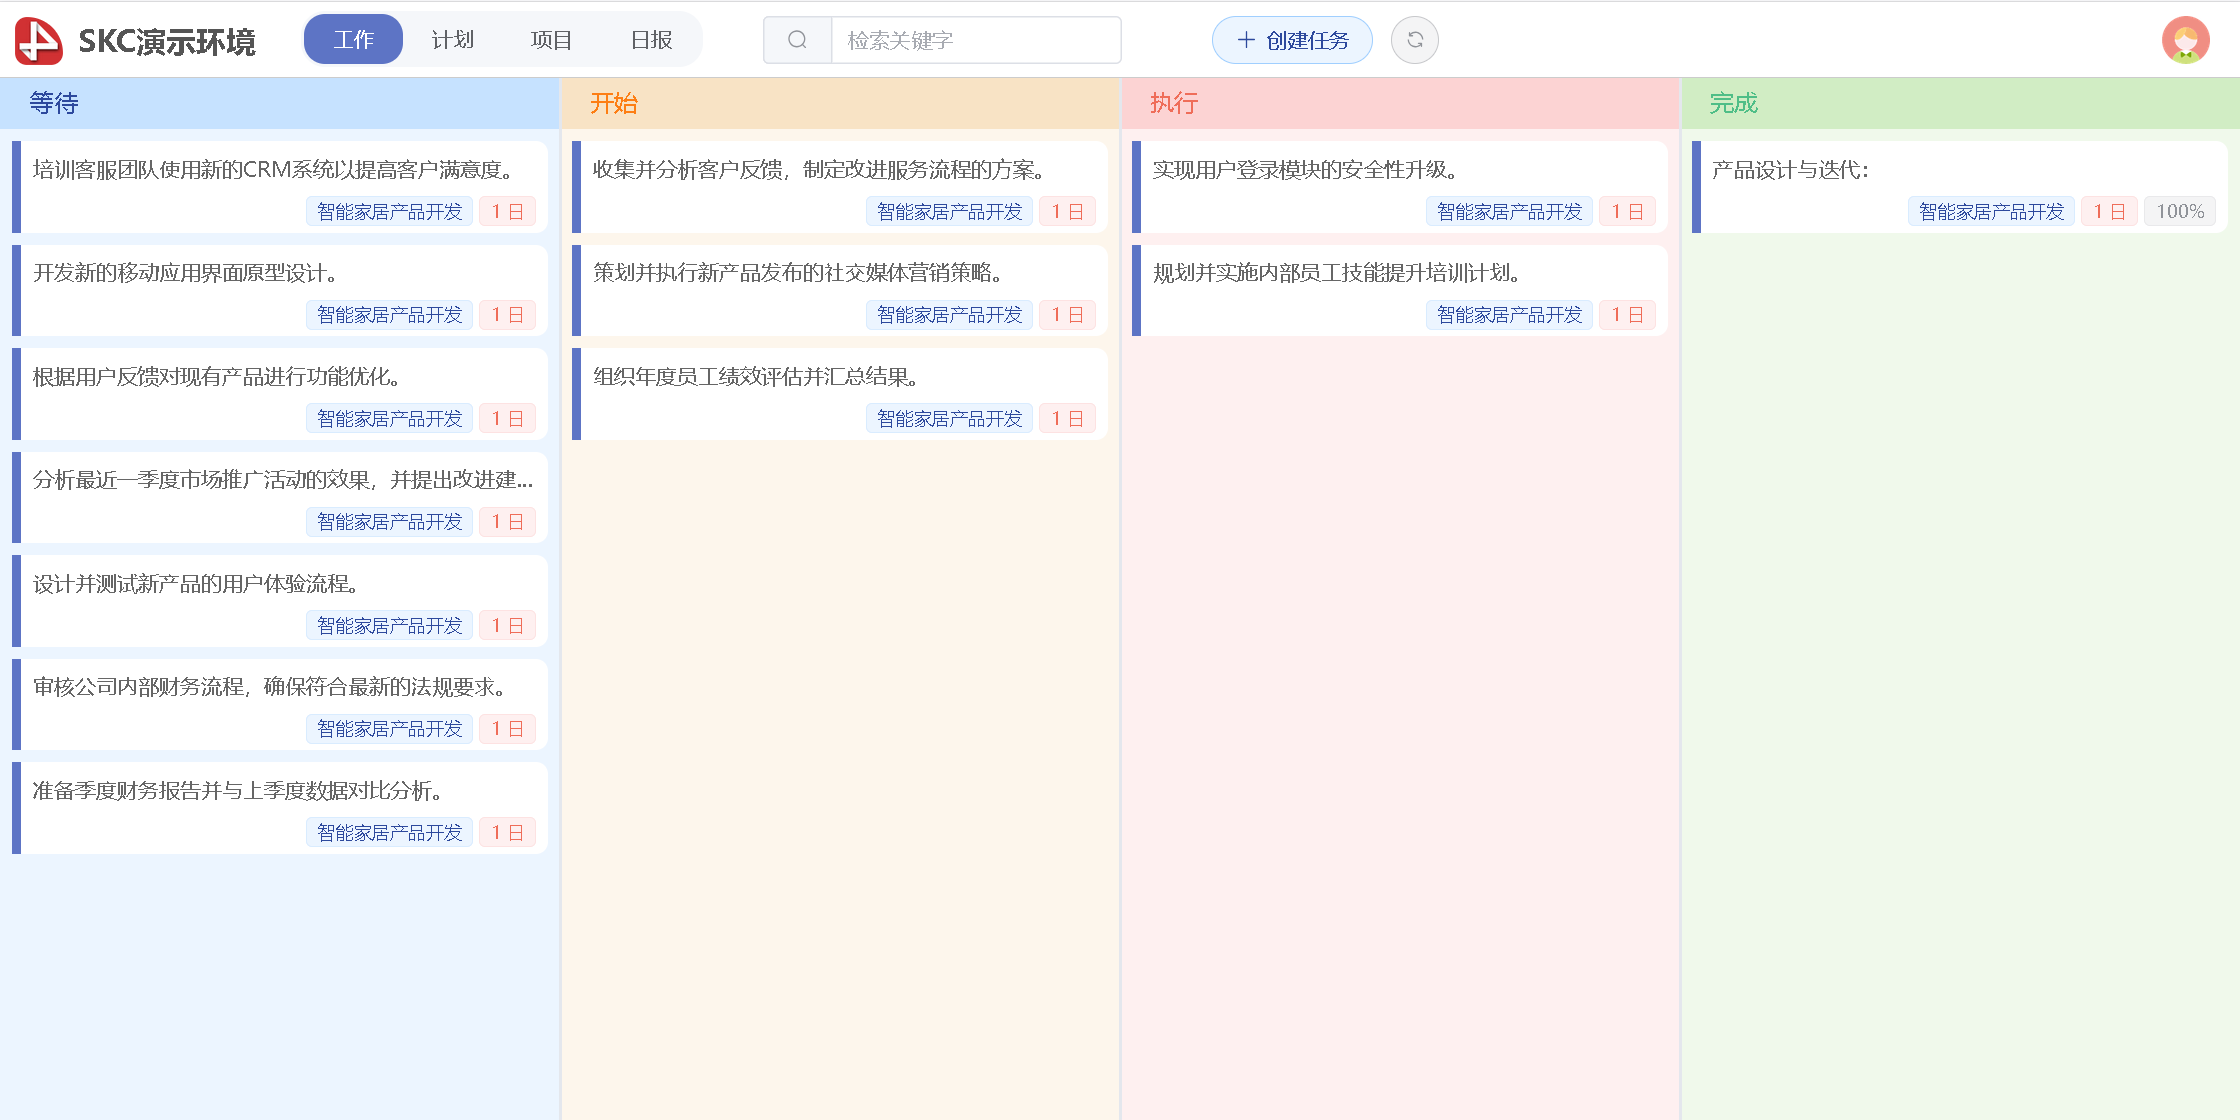Open the user avatar profile
2240x1120 pixels.
pos(2185,40)
